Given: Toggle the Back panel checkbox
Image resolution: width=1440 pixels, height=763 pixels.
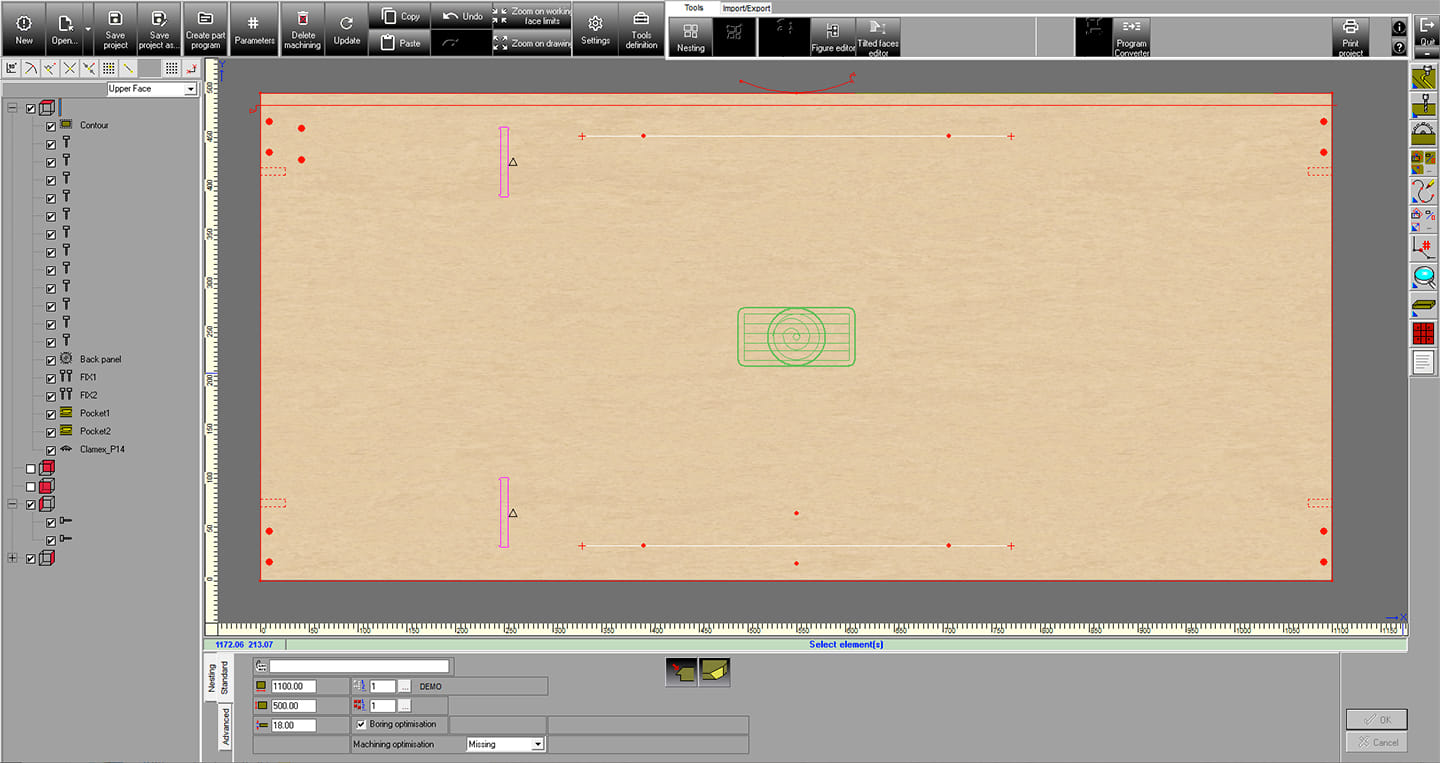Looking at the screenshot, I should 51,360.
